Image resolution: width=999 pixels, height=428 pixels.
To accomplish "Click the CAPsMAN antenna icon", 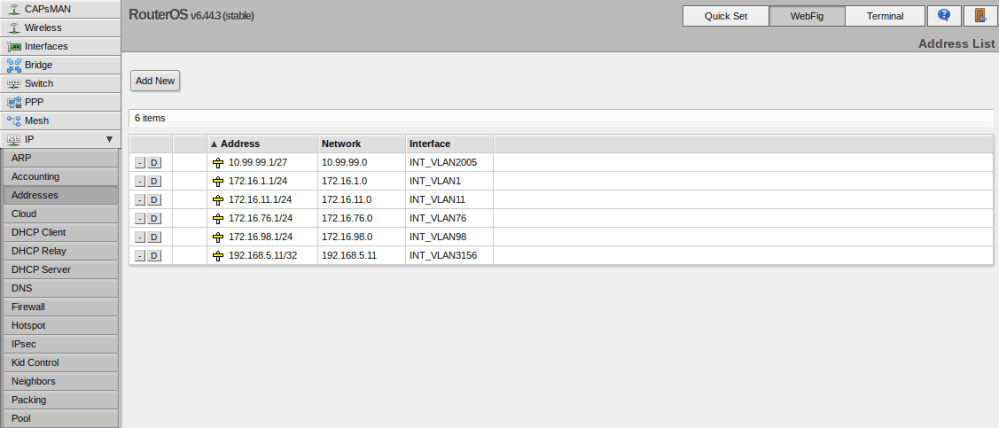I will point(14,9).
